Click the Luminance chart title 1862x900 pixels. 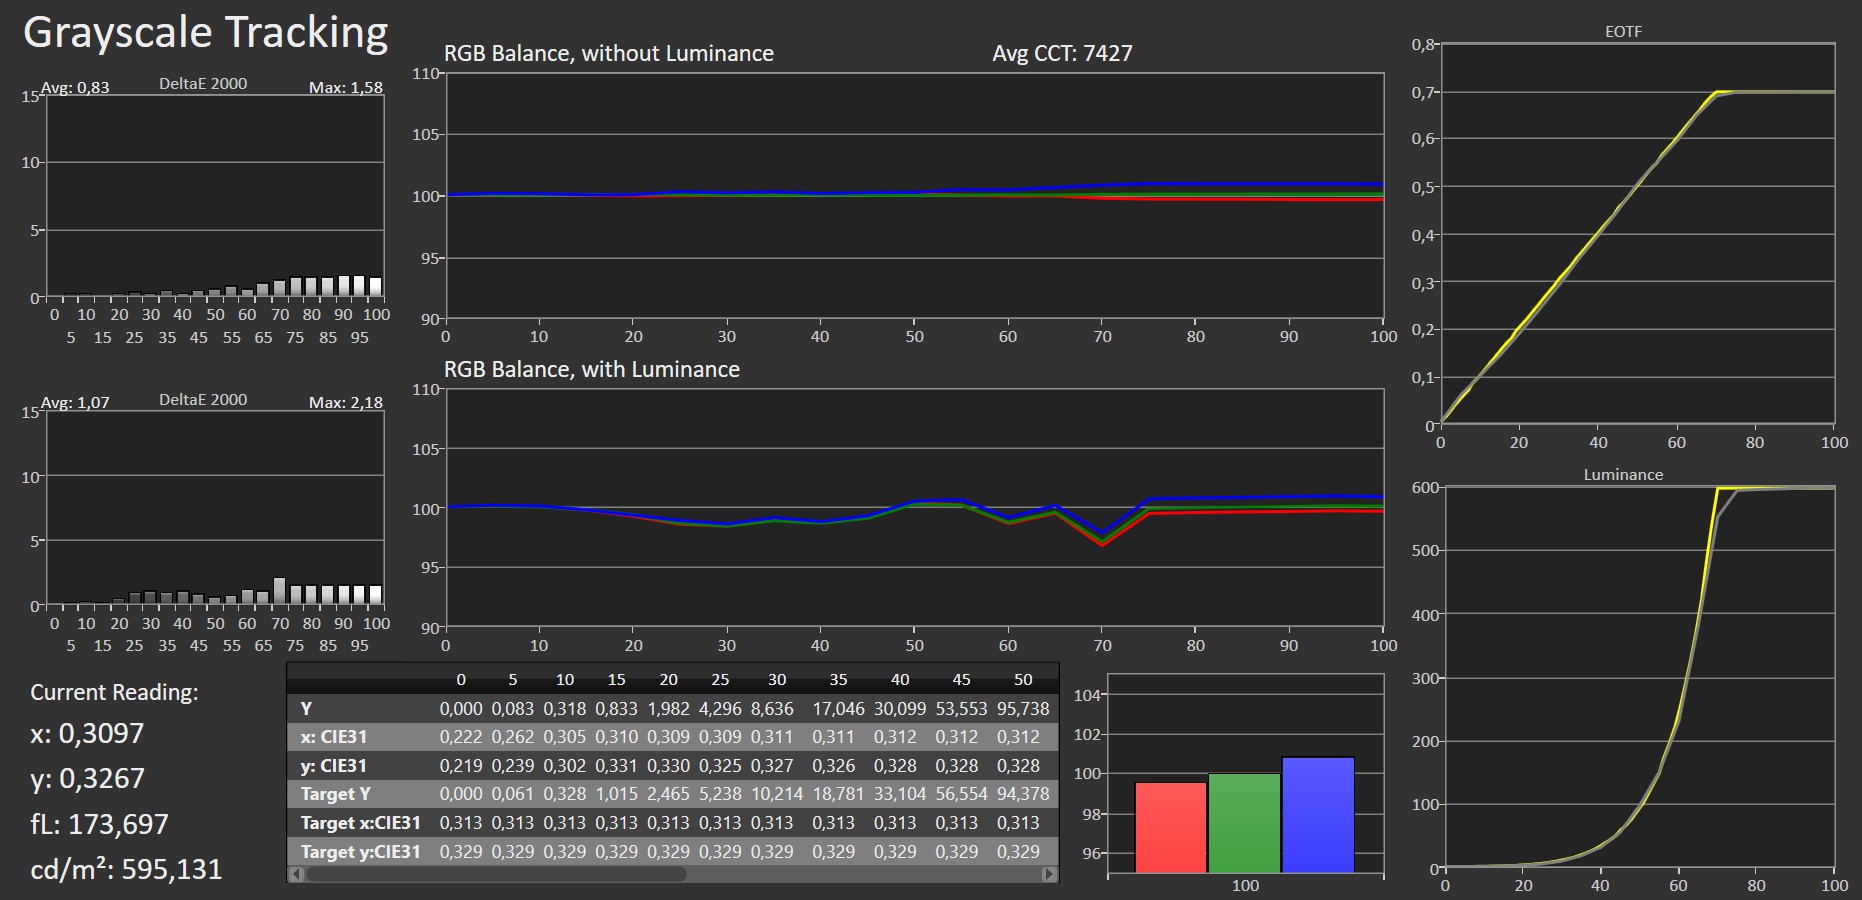[x=1623, y=475]
